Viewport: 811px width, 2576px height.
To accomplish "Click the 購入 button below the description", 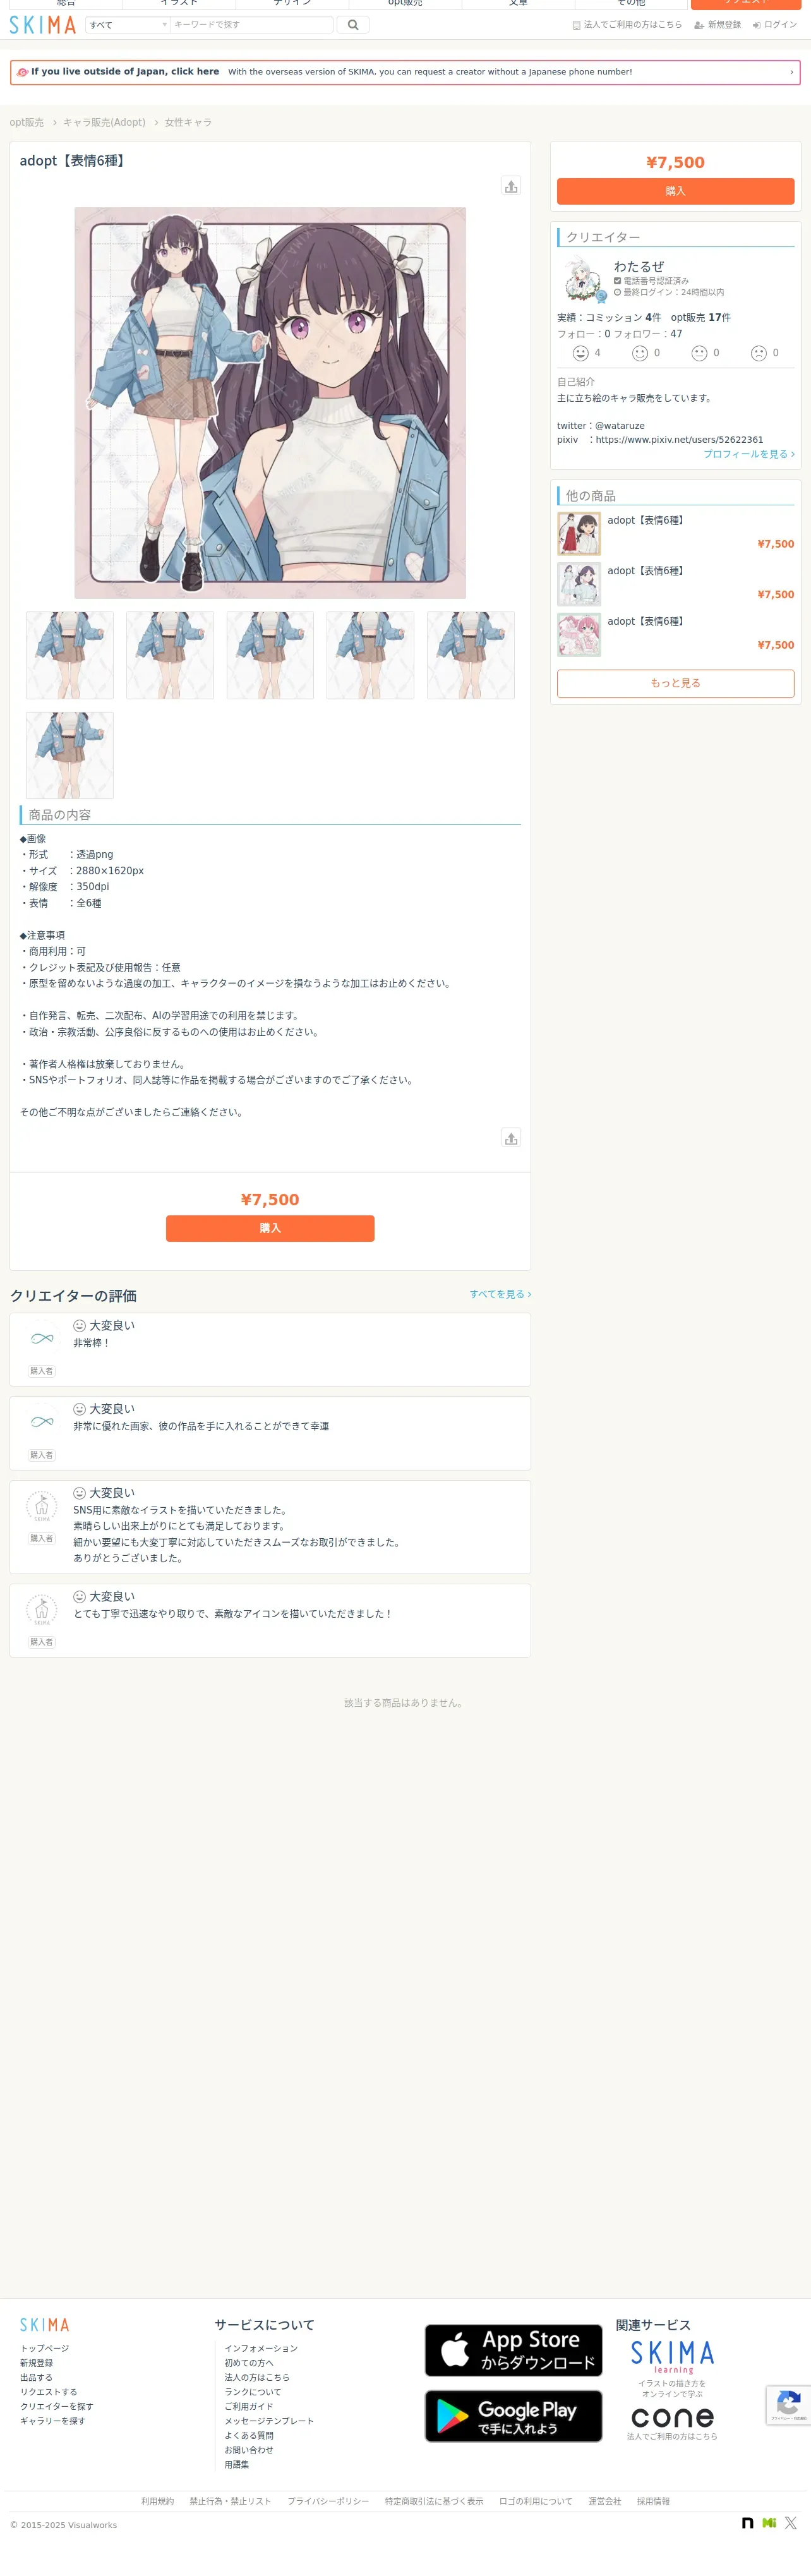I will 270,1228.
